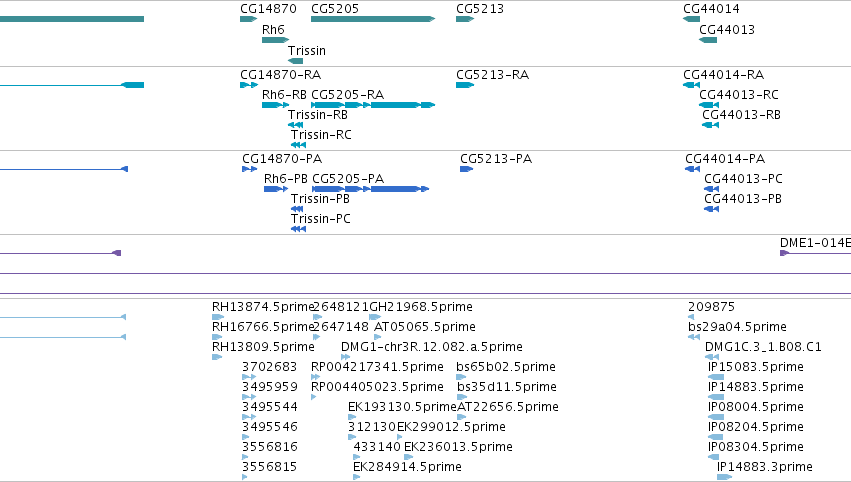The width and height of the screenshot is (851, 482).
Task: Select feature 3495546
Action: [270, 428]
